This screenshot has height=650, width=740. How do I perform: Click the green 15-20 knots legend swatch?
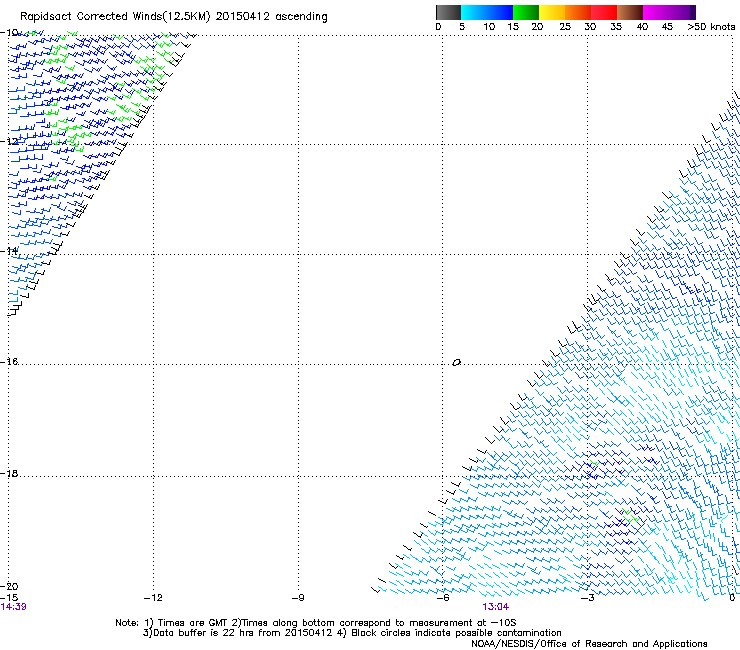tap(526, 12)
